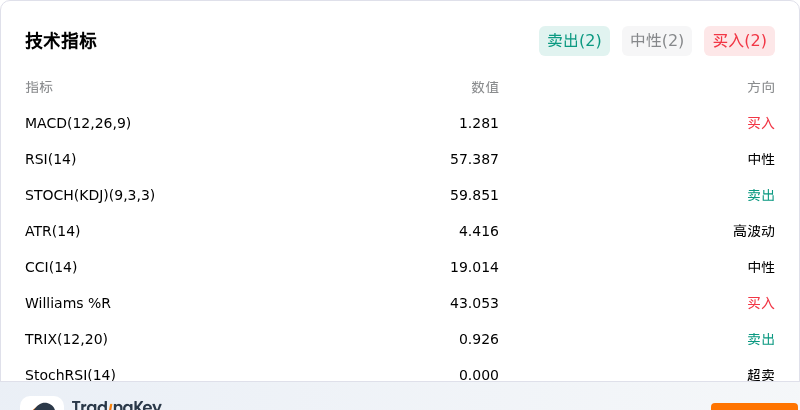Image resolution: width=800 pixels, height=410 pixels.
Task: Select the STOCH(KDJ)(9,3,3) indicator row
Action: pos(400,195)
